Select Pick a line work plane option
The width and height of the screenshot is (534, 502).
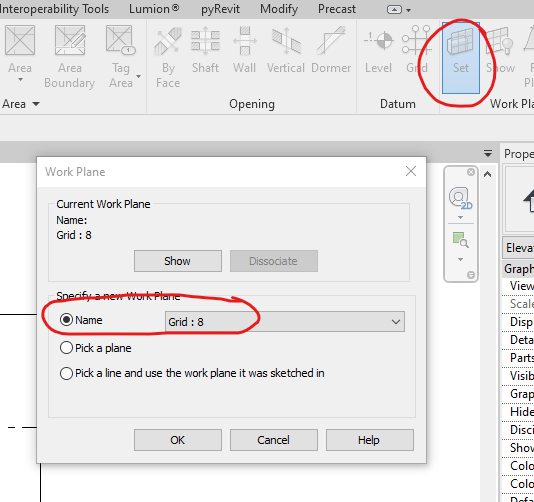click(66, 373)
